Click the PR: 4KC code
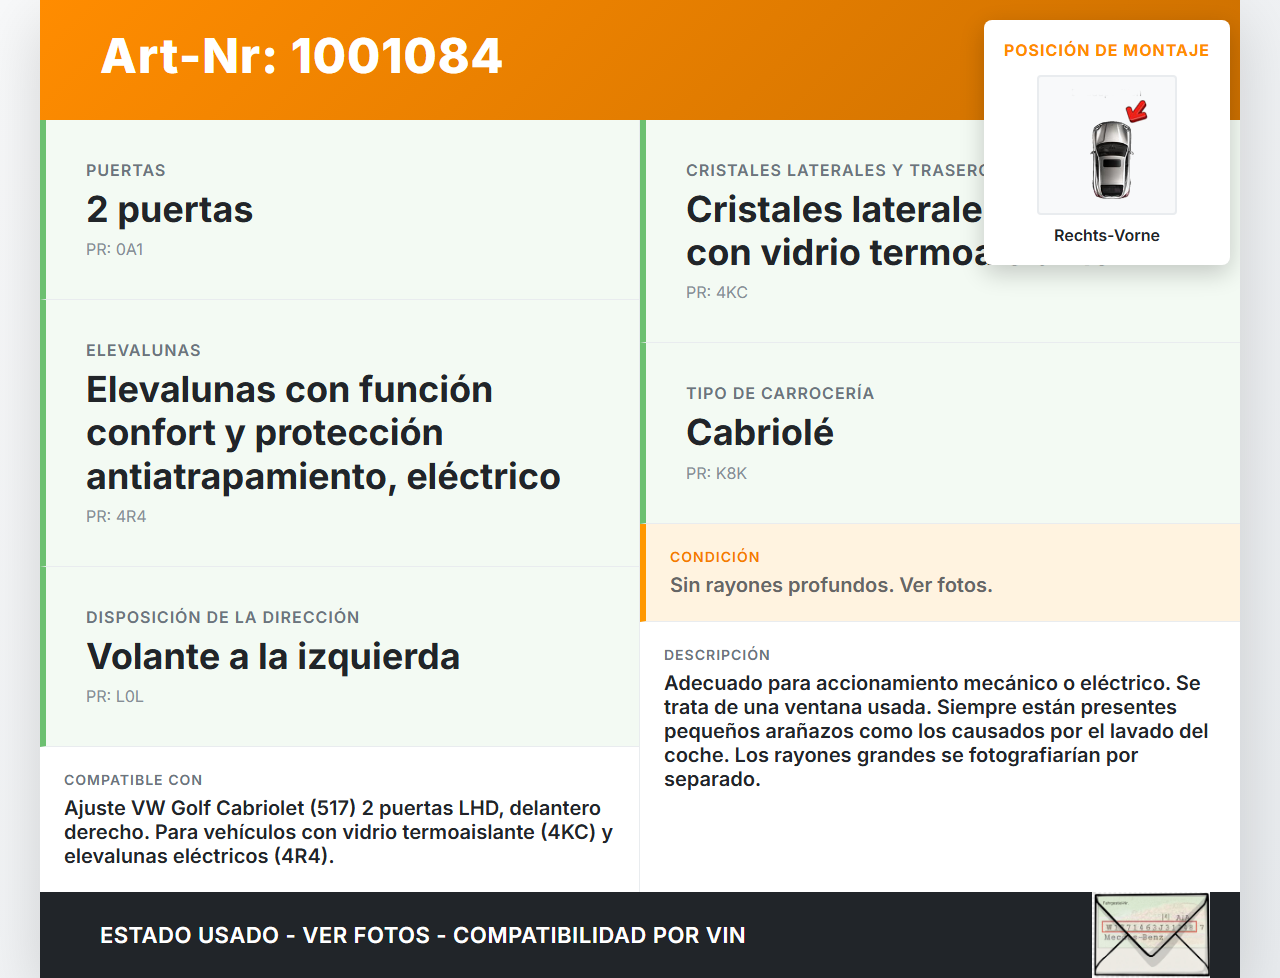Image resolution: width=1280 pixels, height=978 pixels. pyautogui.click(x=717, y=292)
